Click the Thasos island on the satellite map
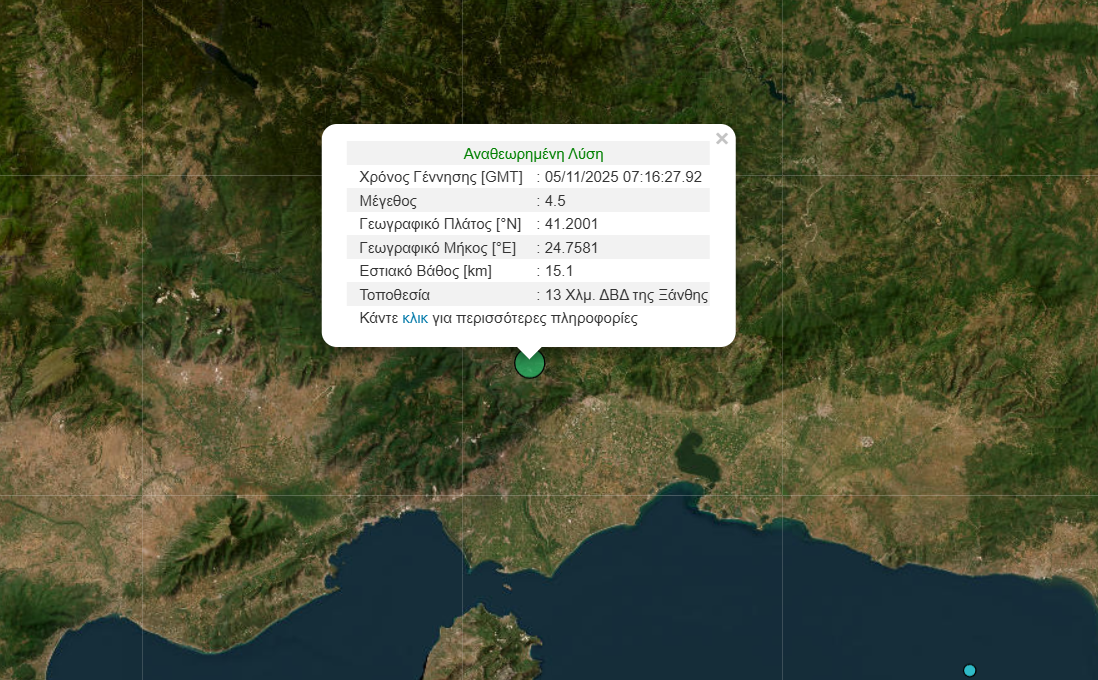This screenshot has height=680, width=1098. click(486, 642)
